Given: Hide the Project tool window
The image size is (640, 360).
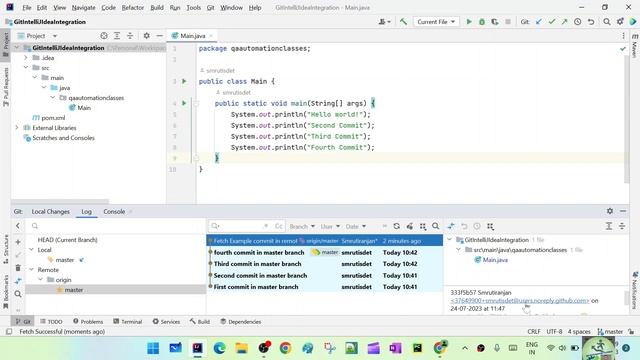Looking at the screenshot, I should [160, 36].
